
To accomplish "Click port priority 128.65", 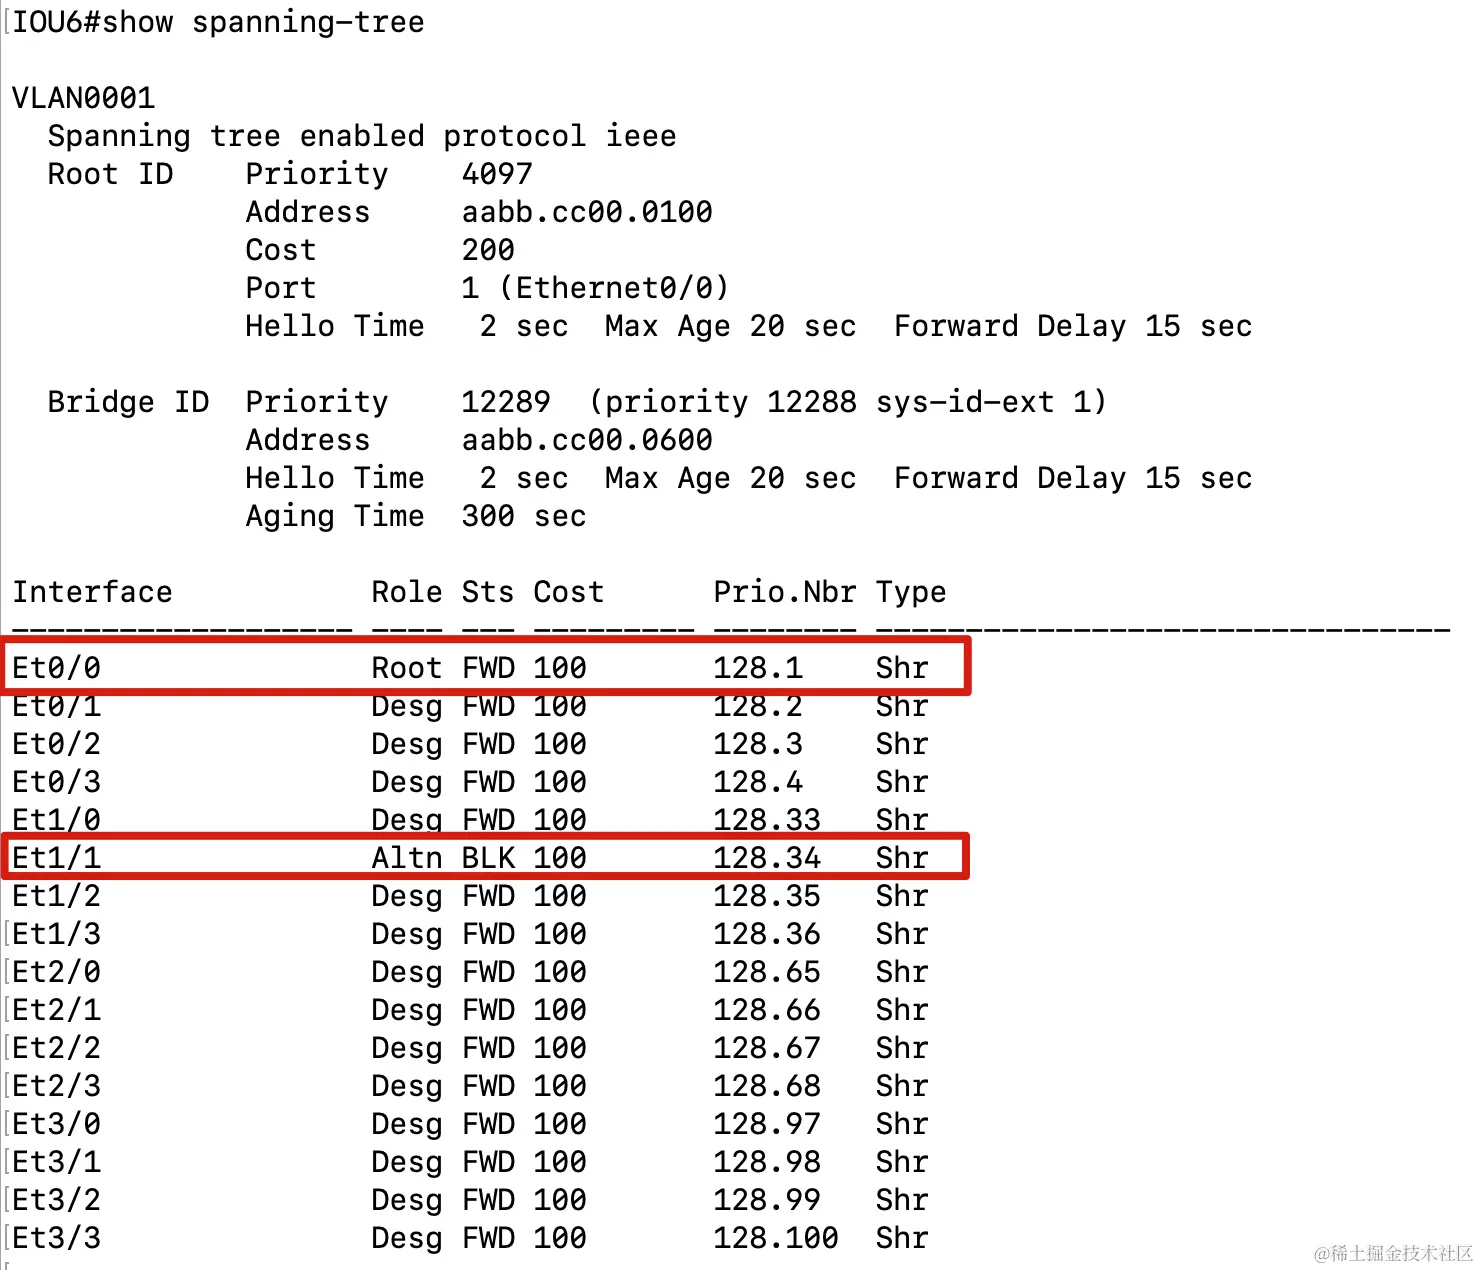I will (767, 972).
